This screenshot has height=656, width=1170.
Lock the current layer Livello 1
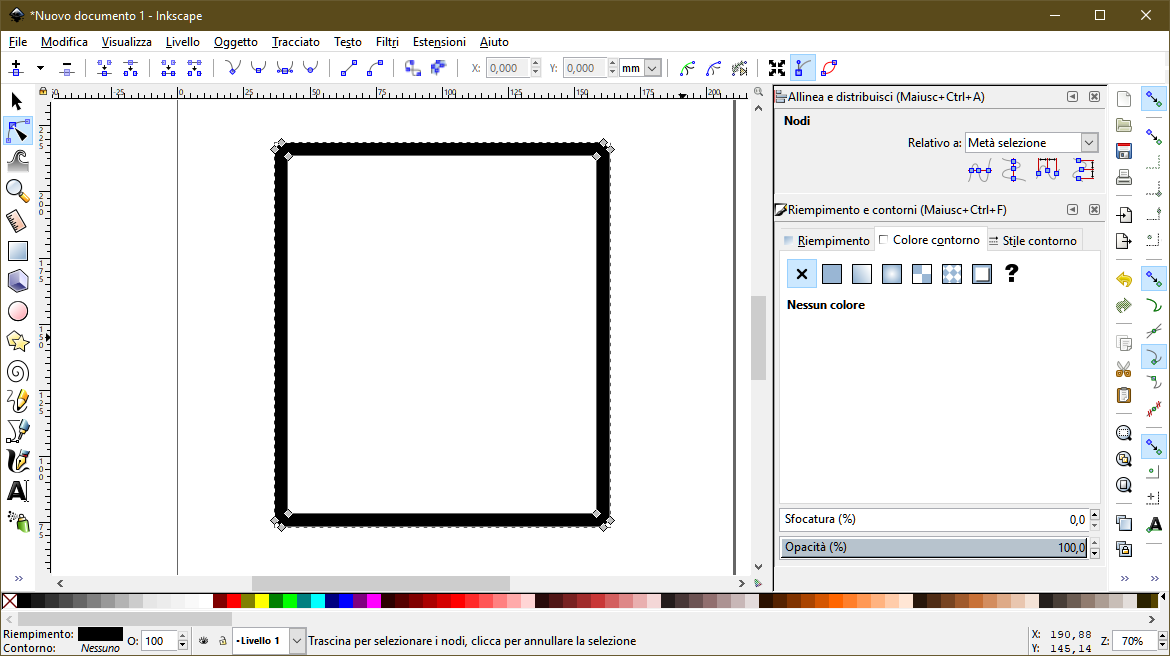tap(222, 640)
